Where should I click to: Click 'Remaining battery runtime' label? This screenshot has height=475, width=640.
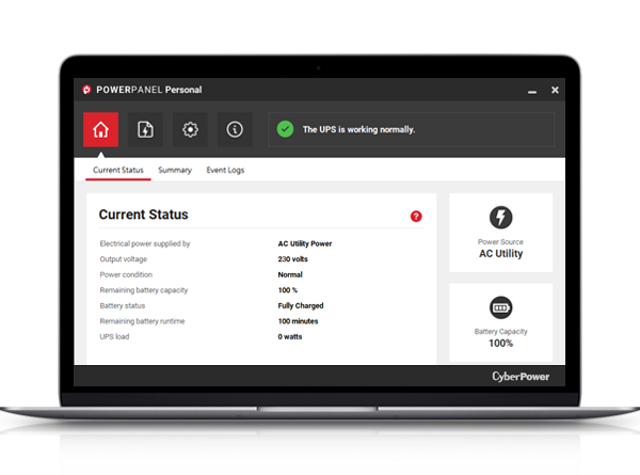(x=142, y=321)
